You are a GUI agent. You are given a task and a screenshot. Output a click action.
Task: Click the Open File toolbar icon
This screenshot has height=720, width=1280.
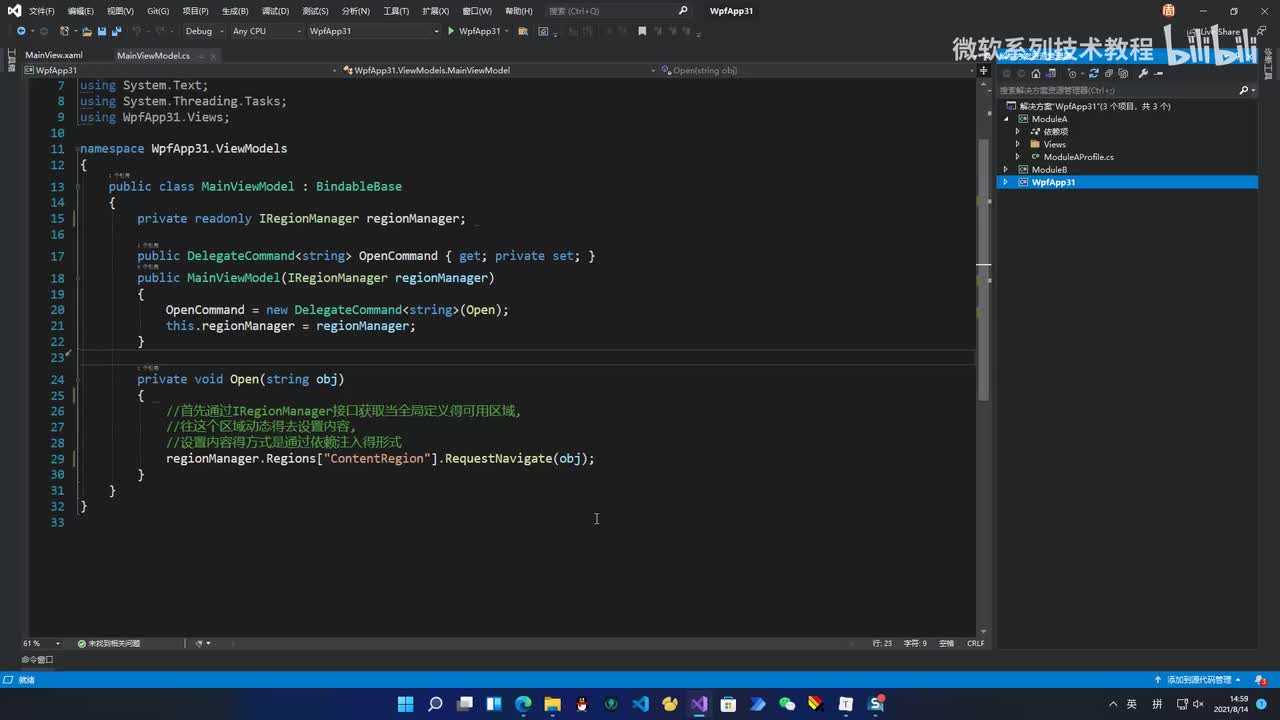click(87, 31)
